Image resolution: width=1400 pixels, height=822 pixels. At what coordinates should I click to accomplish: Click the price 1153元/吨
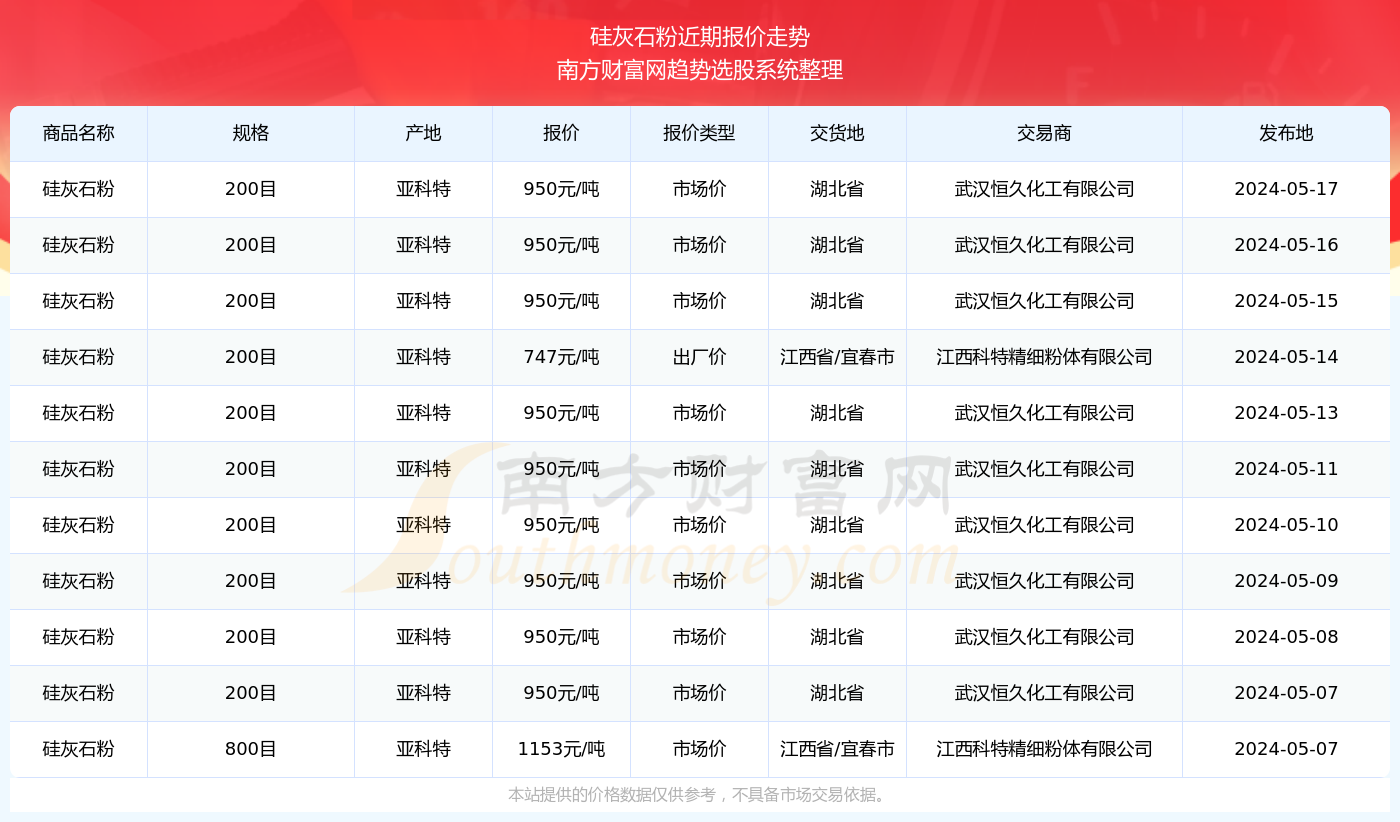(x=561, y=749)
